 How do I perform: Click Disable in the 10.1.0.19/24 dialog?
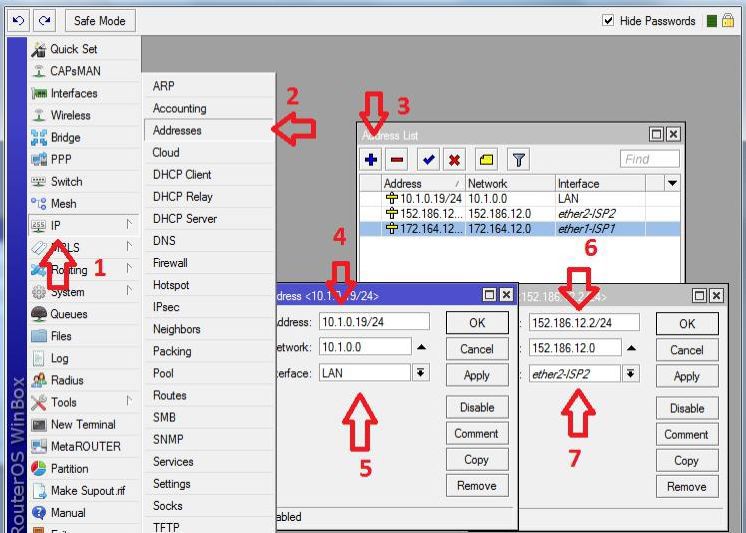point(477,407)
